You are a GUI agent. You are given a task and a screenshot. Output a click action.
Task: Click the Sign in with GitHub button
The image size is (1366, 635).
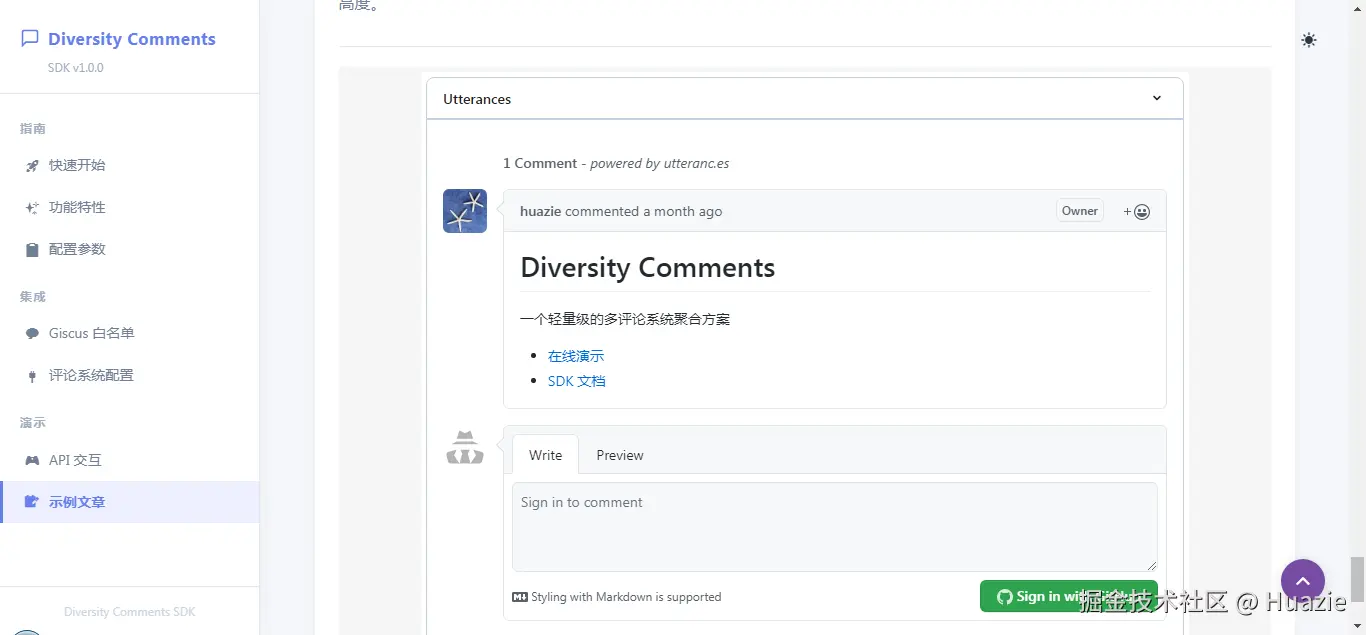pos(1069,596)
